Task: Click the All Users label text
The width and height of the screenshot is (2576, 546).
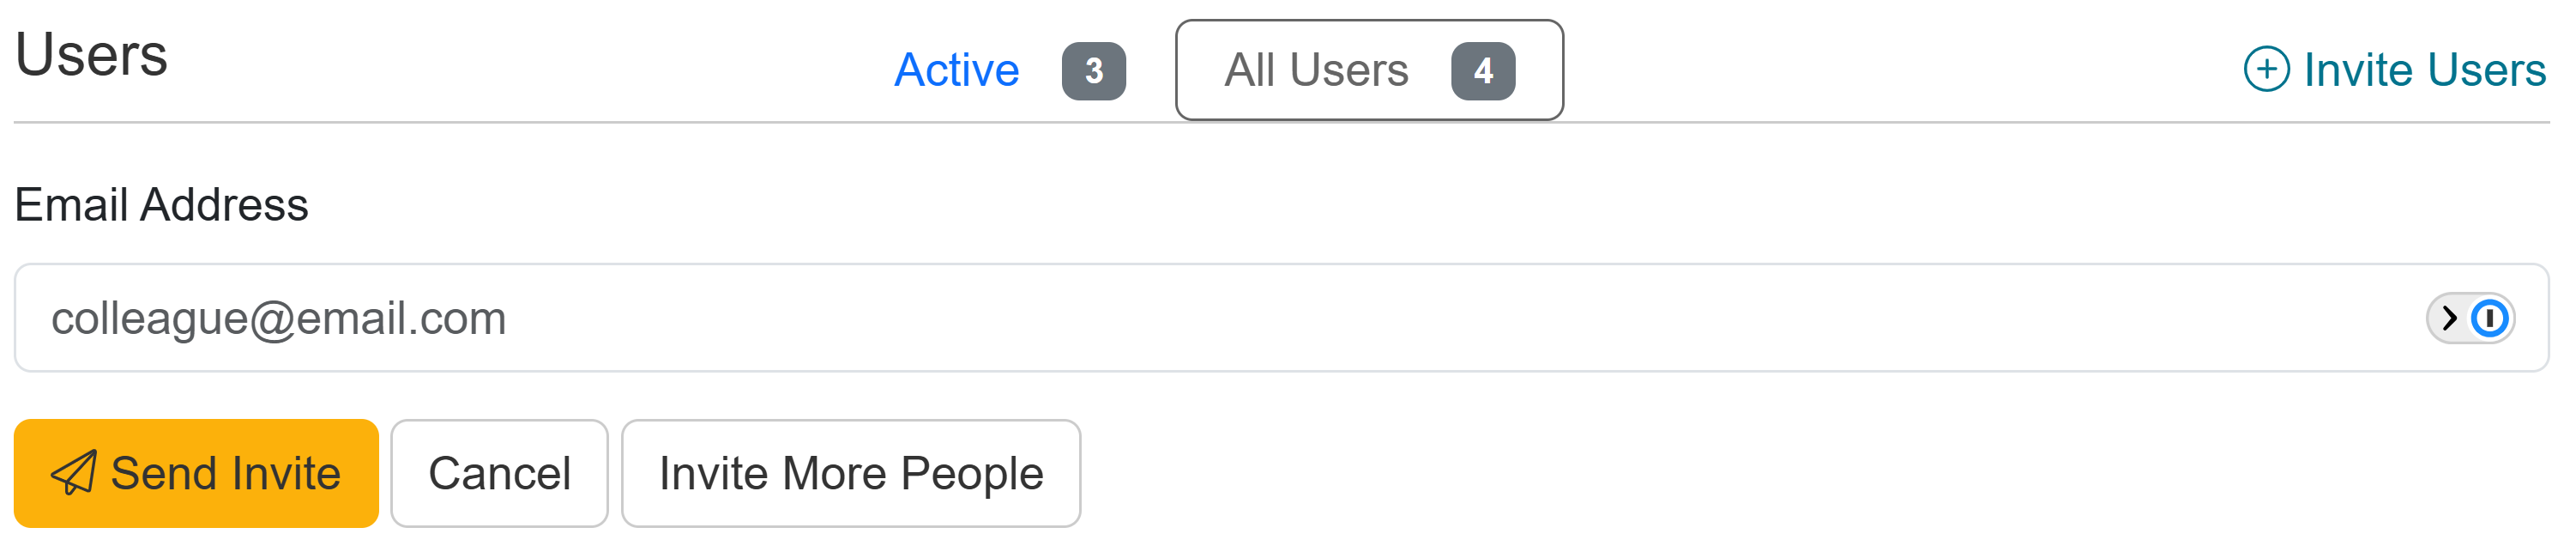Action: 1316,71
